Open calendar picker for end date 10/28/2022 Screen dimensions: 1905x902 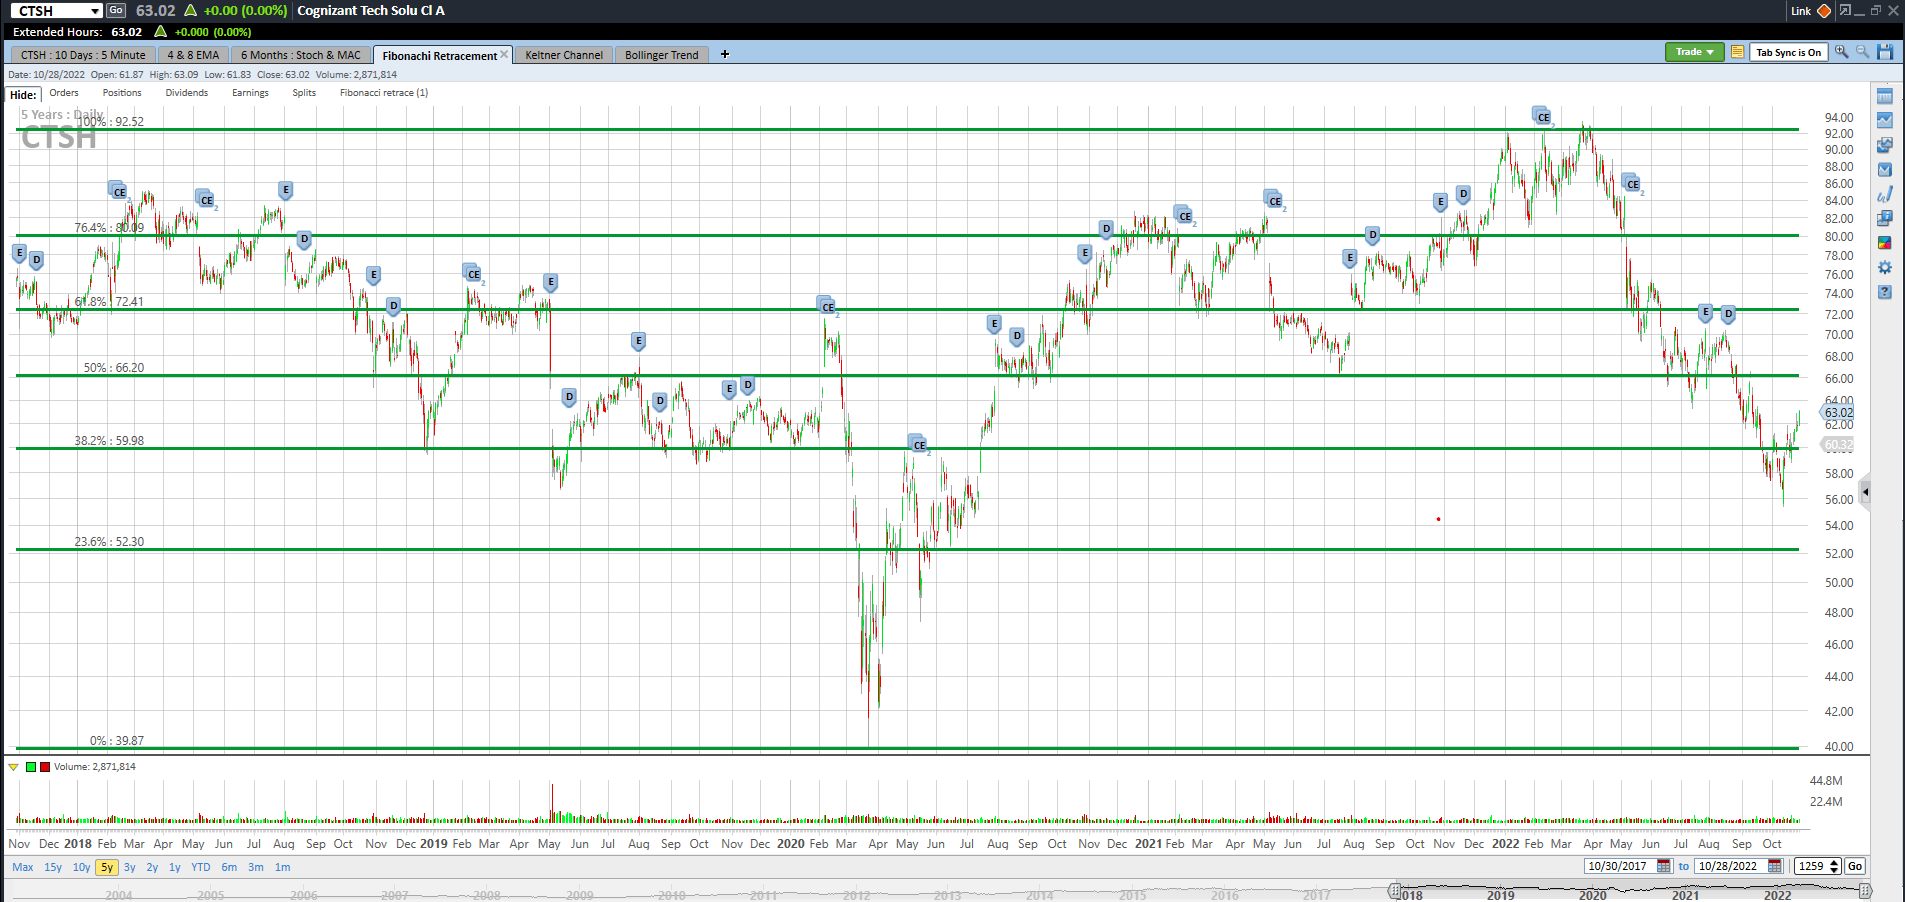click(1775, 866)
